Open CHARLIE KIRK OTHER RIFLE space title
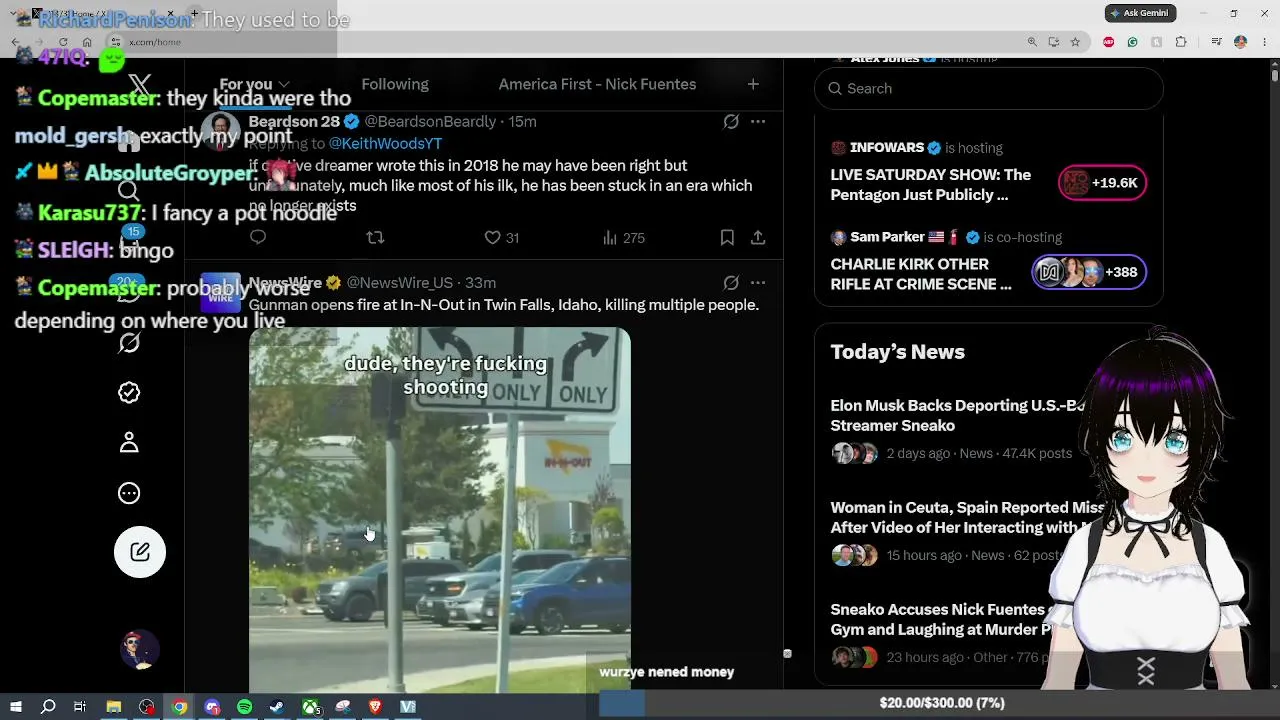The image size is (1280, 720). [x=921, y=274]
